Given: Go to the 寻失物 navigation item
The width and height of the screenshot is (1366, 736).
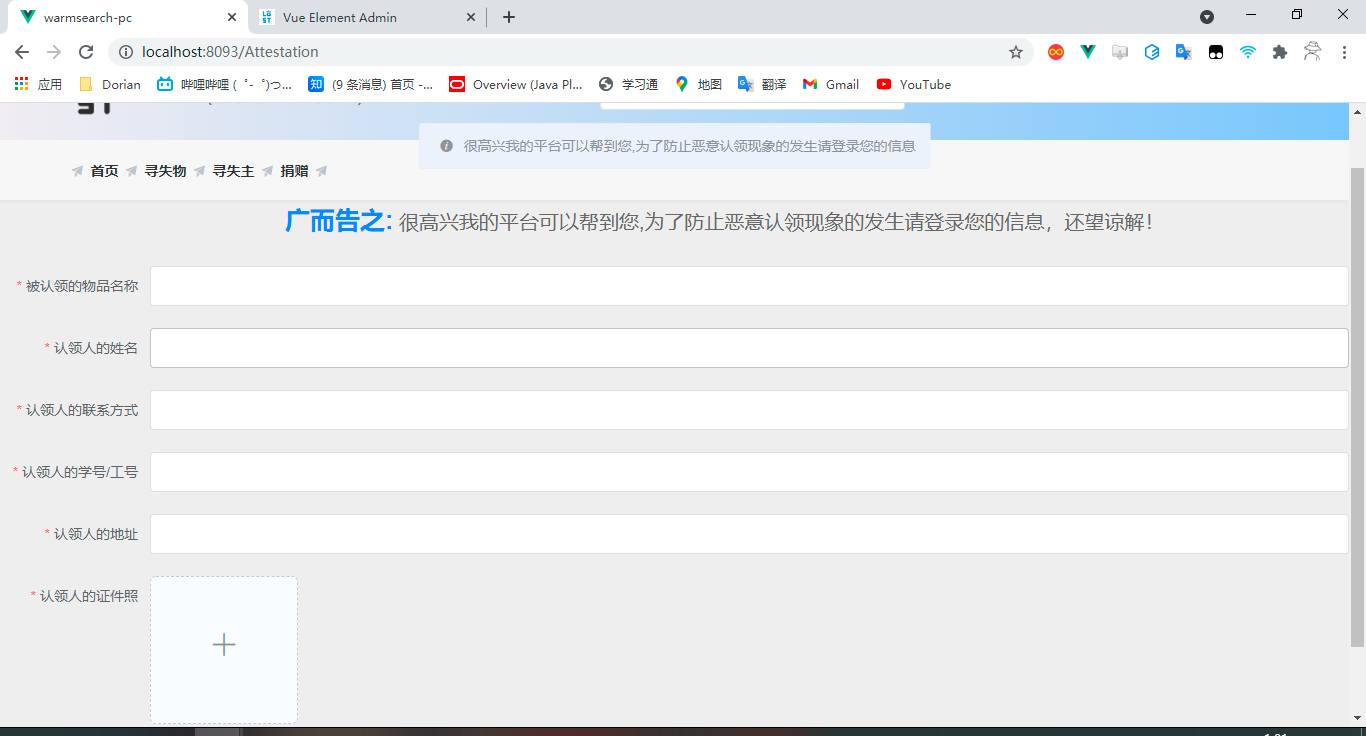Looking at the screenshot, I should coord(165,171).
